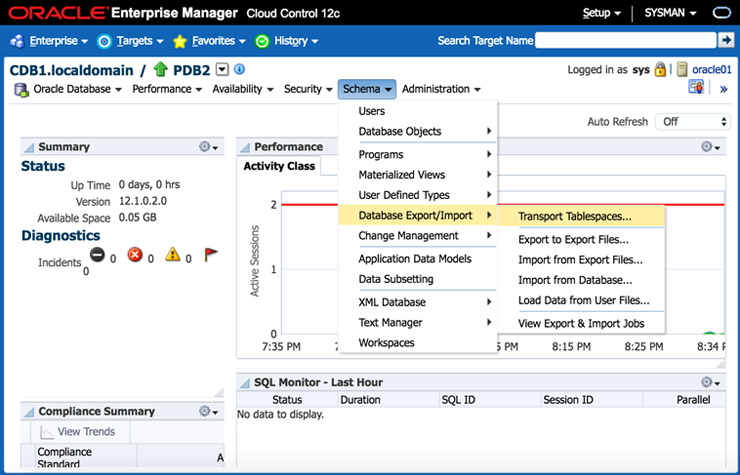
Task: Click the red flag incidents icon
Action: (x=210, y=255)
